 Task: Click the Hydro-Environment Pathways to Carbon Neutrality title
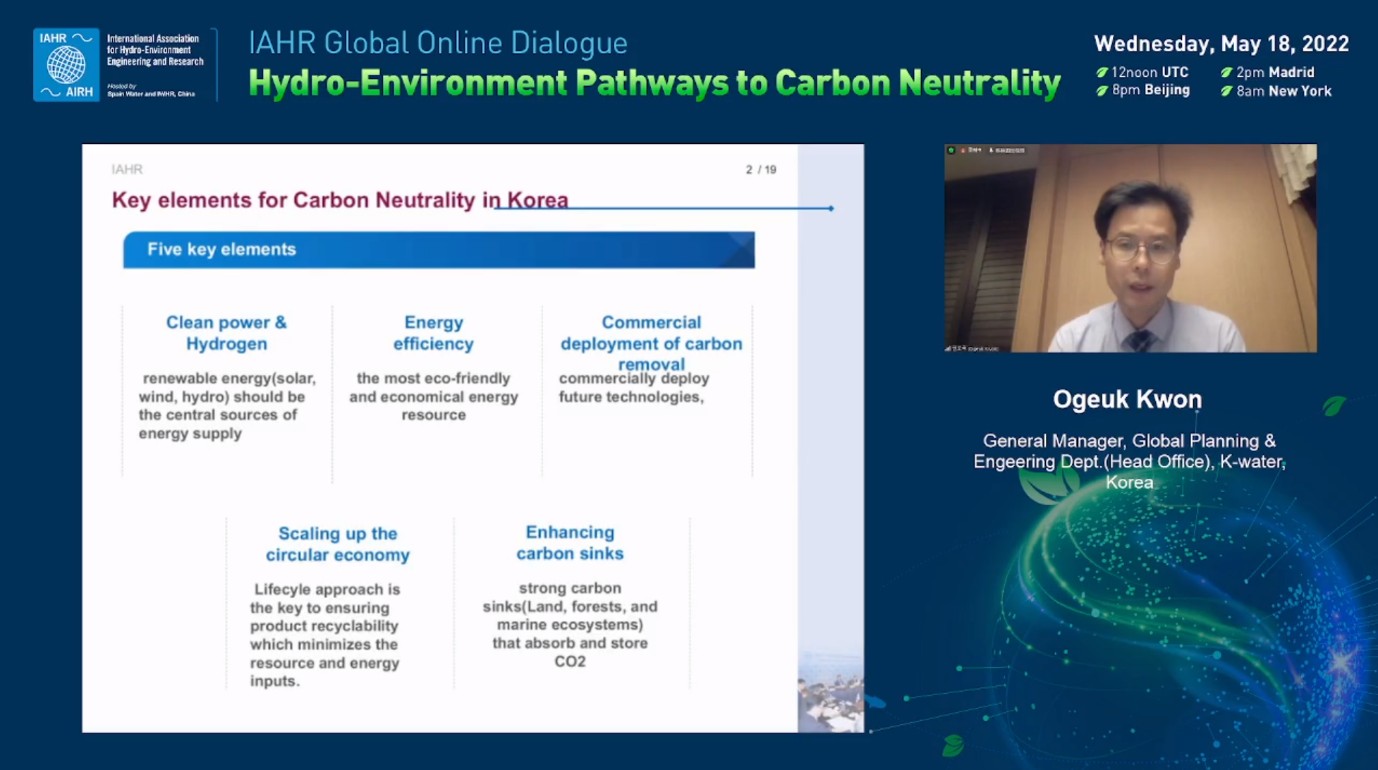click(654, 83)
